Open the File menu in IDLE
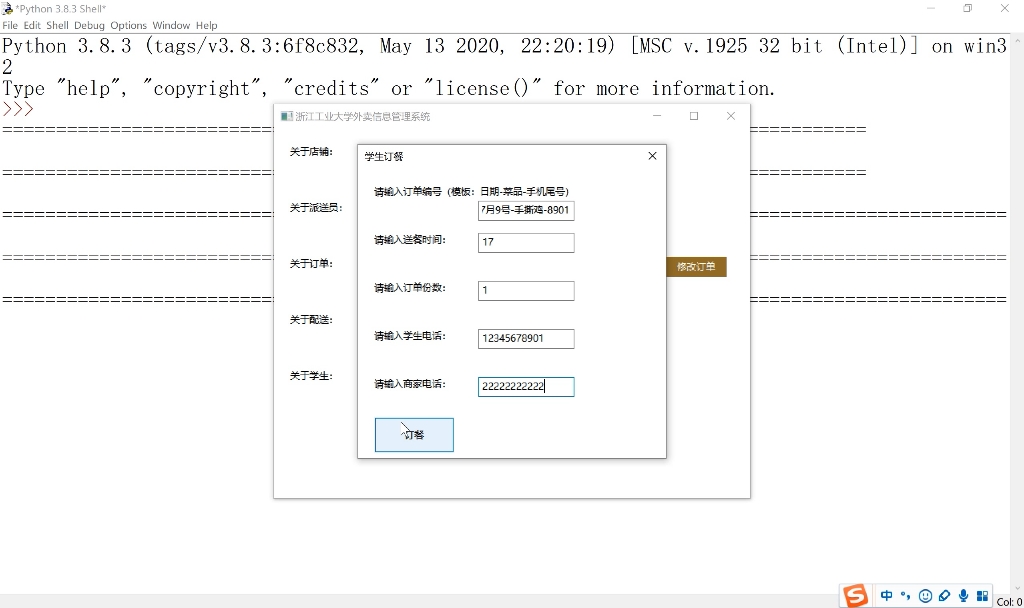This screenshot has height=608, width=1024. pos(10,25)
